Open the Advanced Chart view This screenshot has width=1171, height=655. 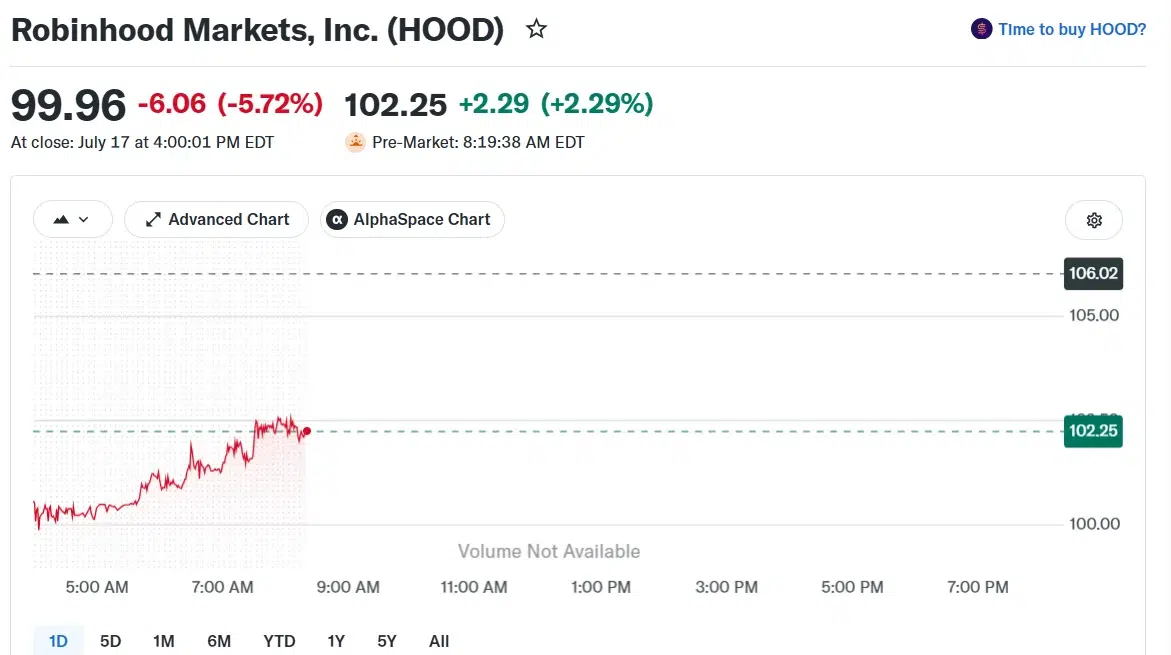[x=217, y=220]
